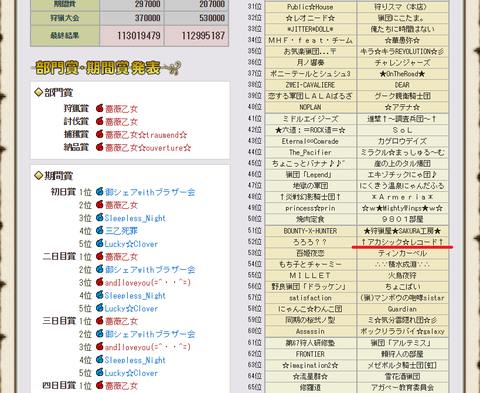Click blue icon on 初日賞 1位 row
The image size is (480, 393).
tap(99, 192)
